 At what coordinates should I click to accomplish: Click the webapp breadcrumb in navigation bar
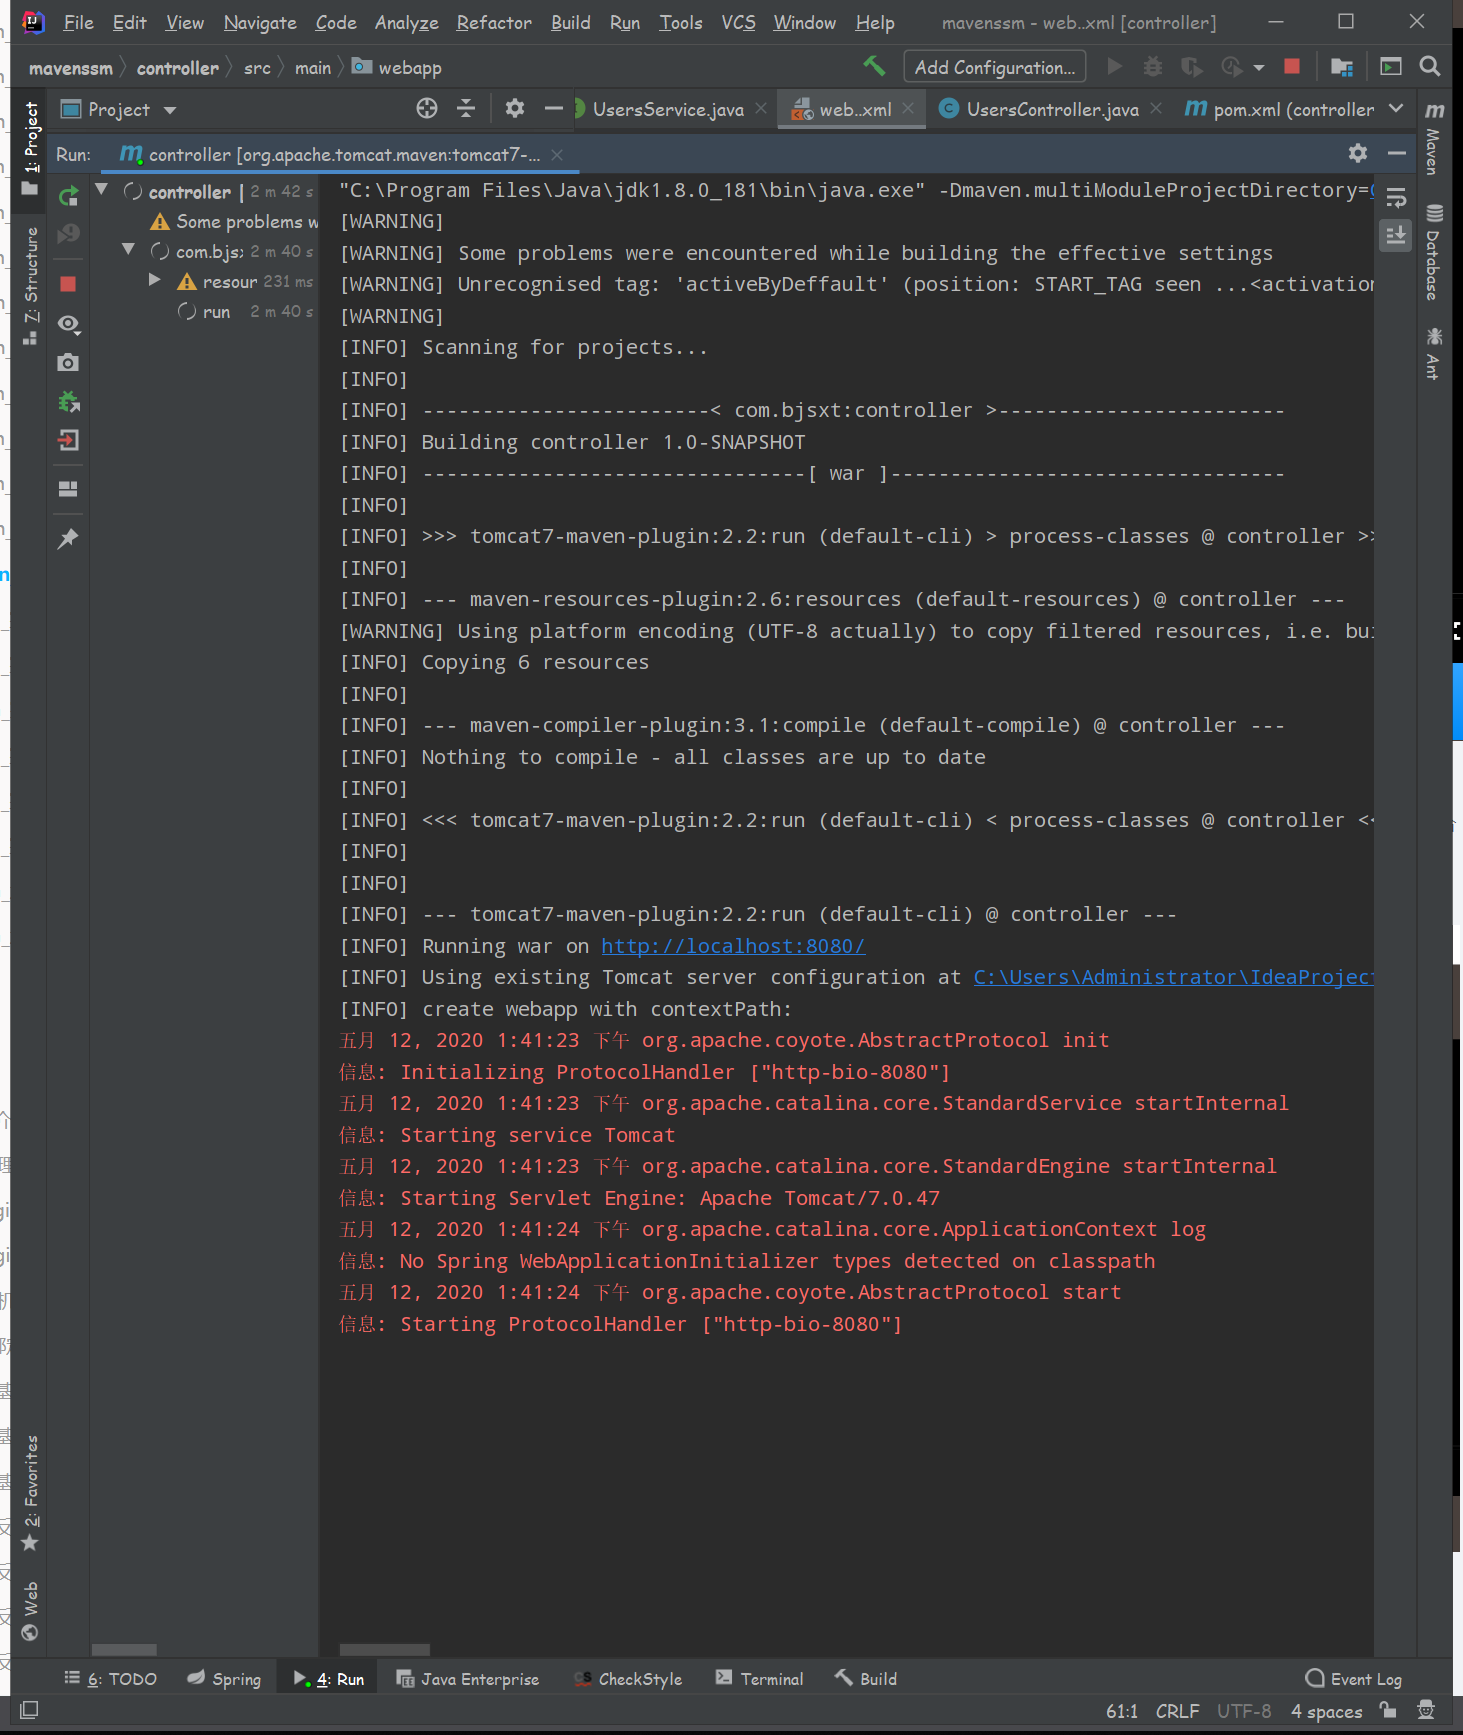click(x=397, y=67)
